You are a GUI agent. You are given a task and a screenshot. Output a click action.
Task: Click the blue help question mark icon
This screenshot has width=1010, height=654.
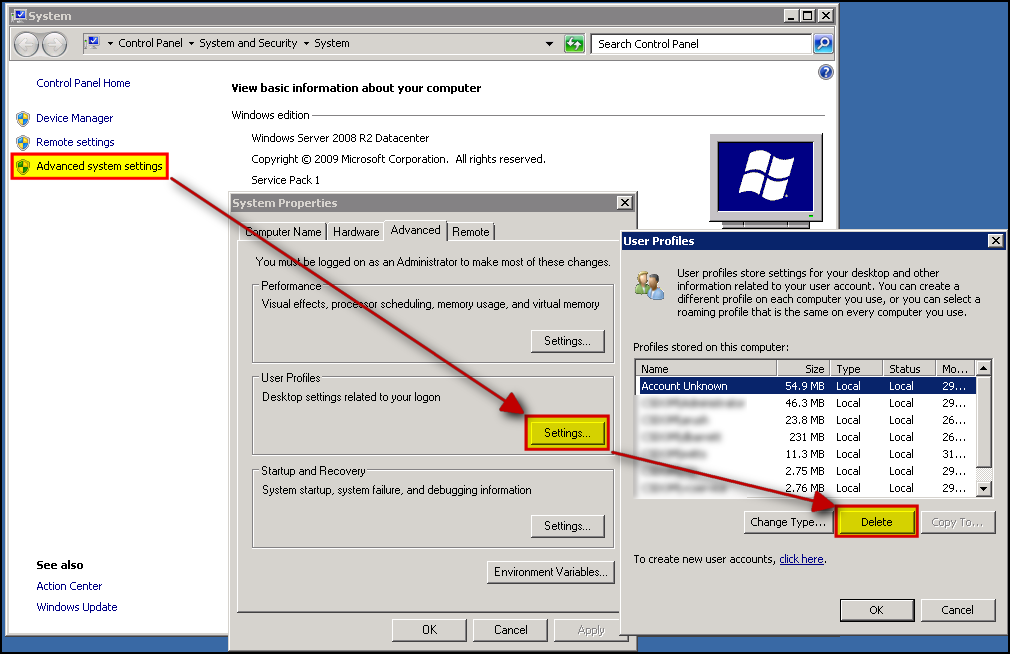(x=825, y=72)
